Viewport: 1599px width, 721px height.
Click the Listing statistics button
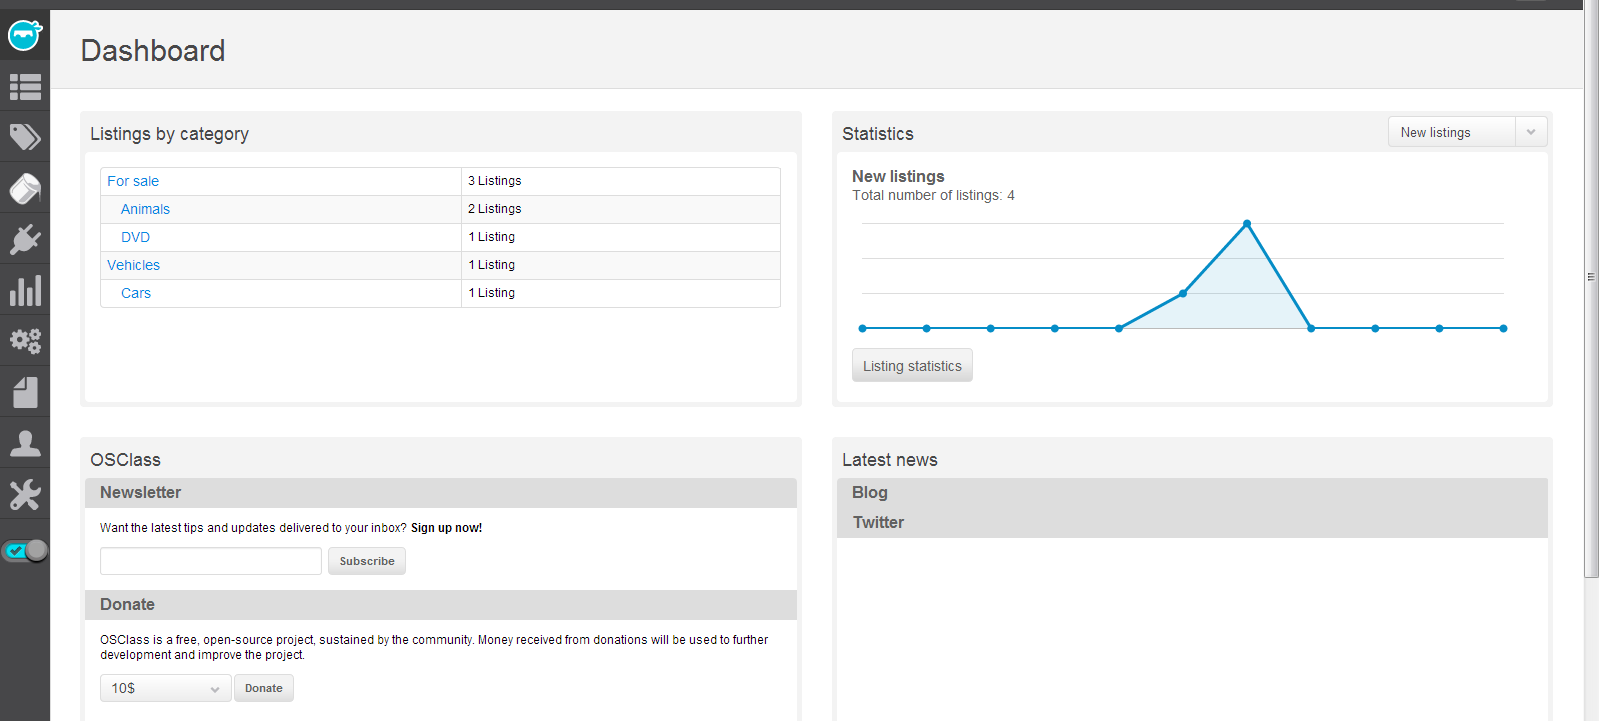click(x=912, y=366)
